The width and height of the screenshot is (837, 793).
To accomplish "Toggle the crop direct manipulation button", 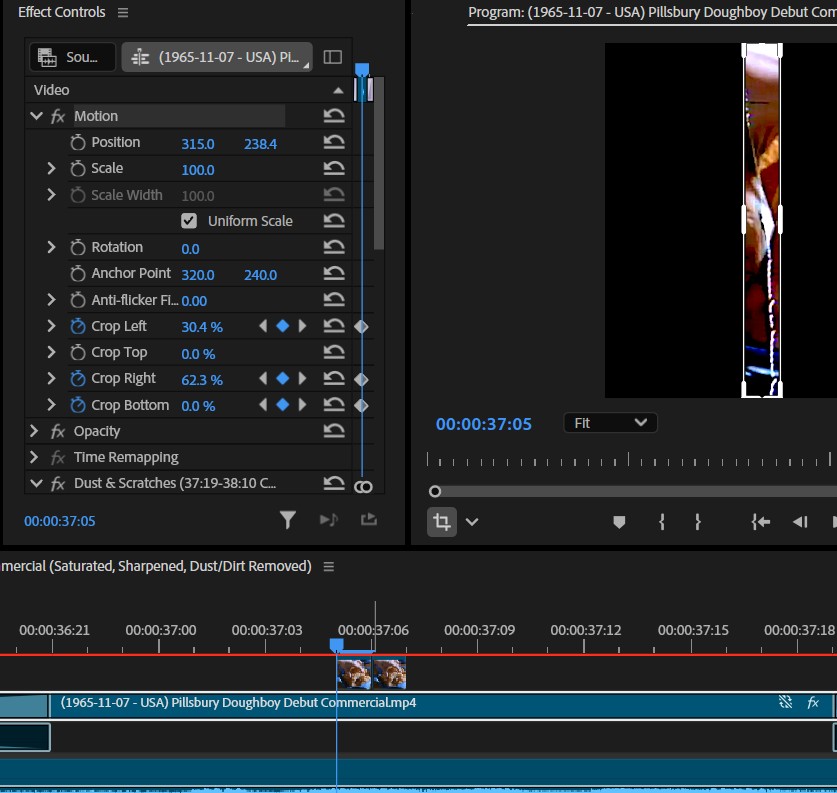I will pyautogui.click(x=441, y=521).
